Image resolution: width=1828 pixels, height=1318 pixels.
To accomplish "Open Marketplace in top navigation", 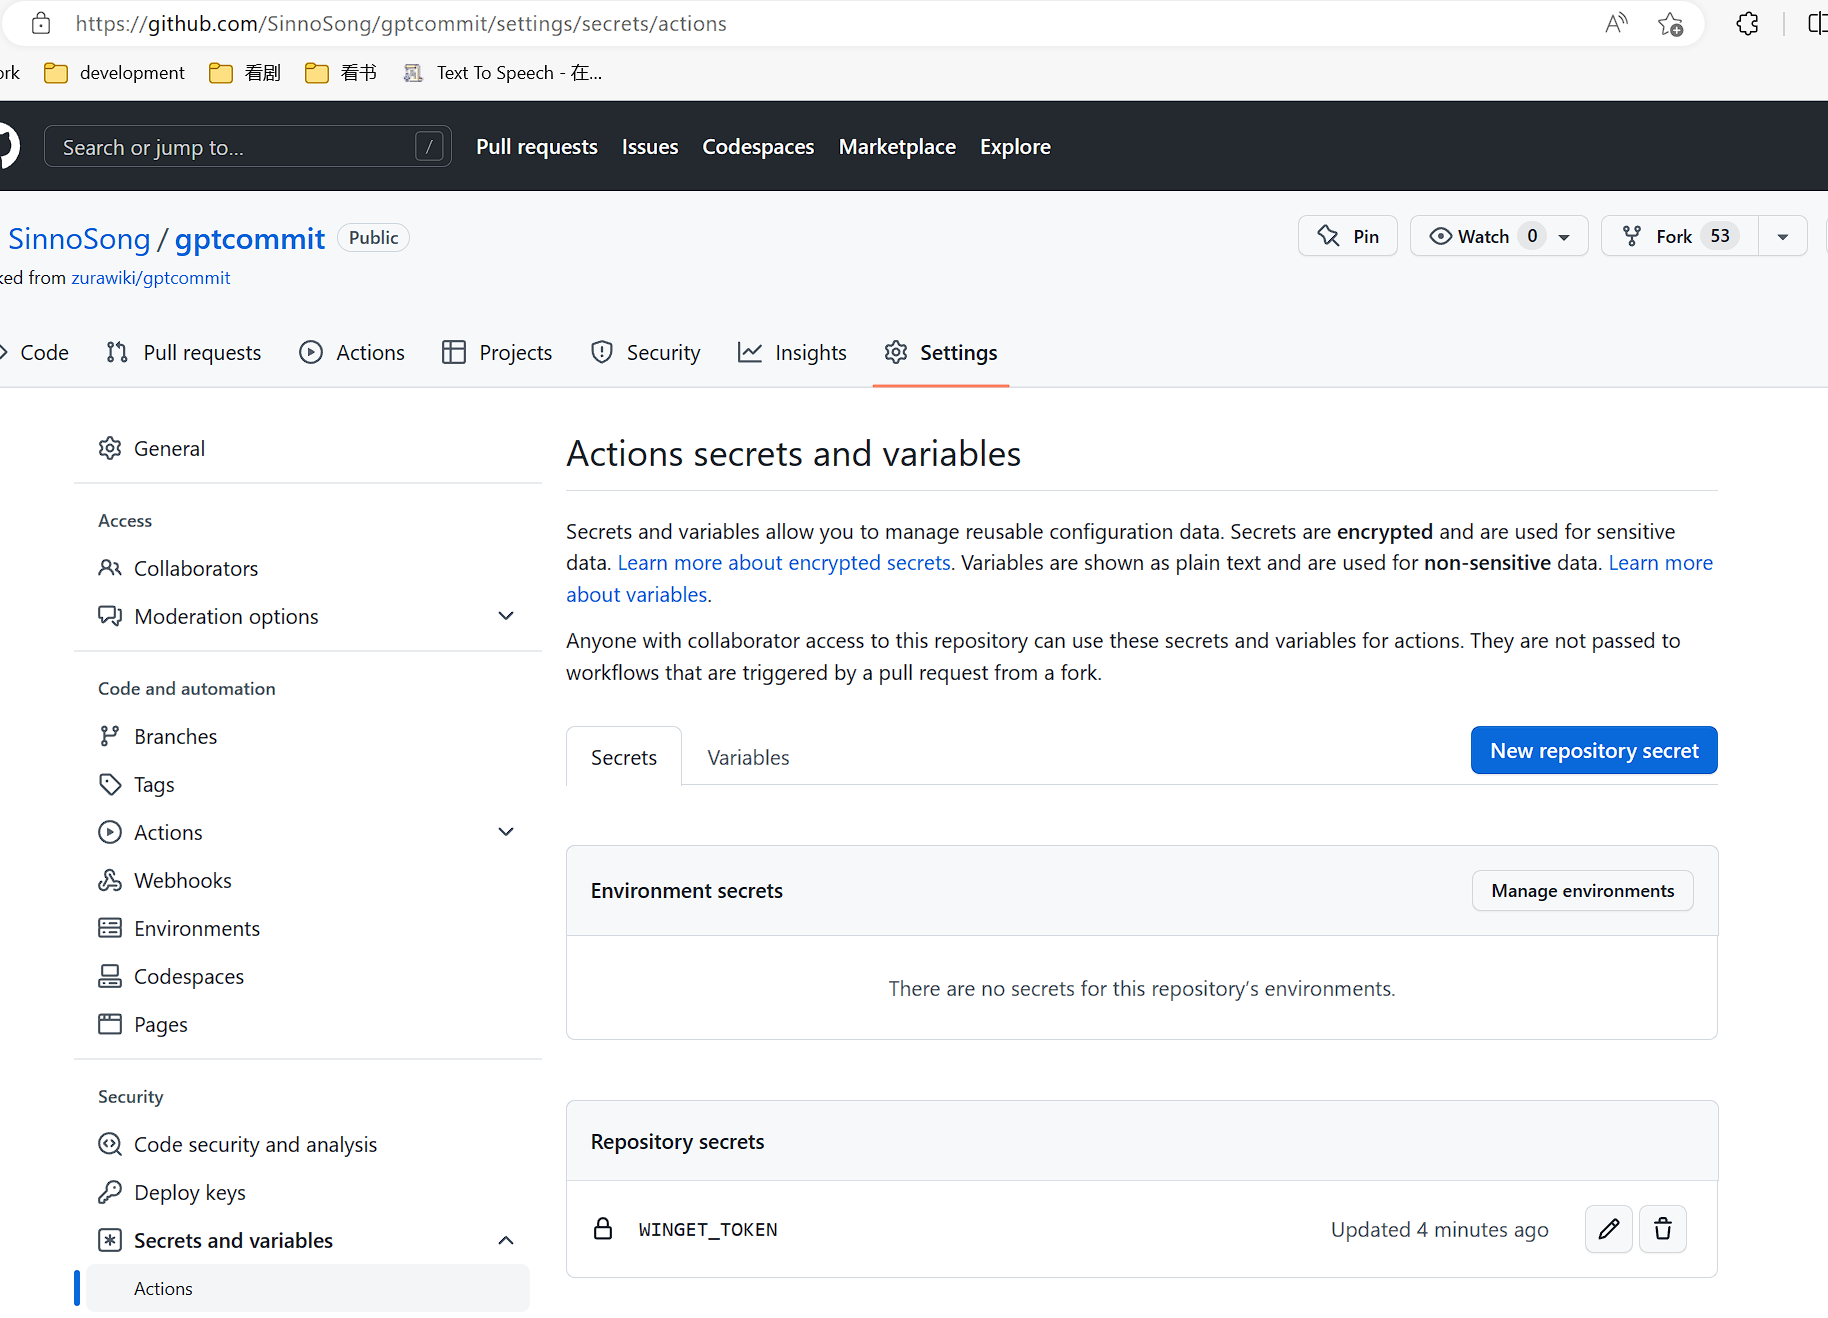I will point(897,147).
